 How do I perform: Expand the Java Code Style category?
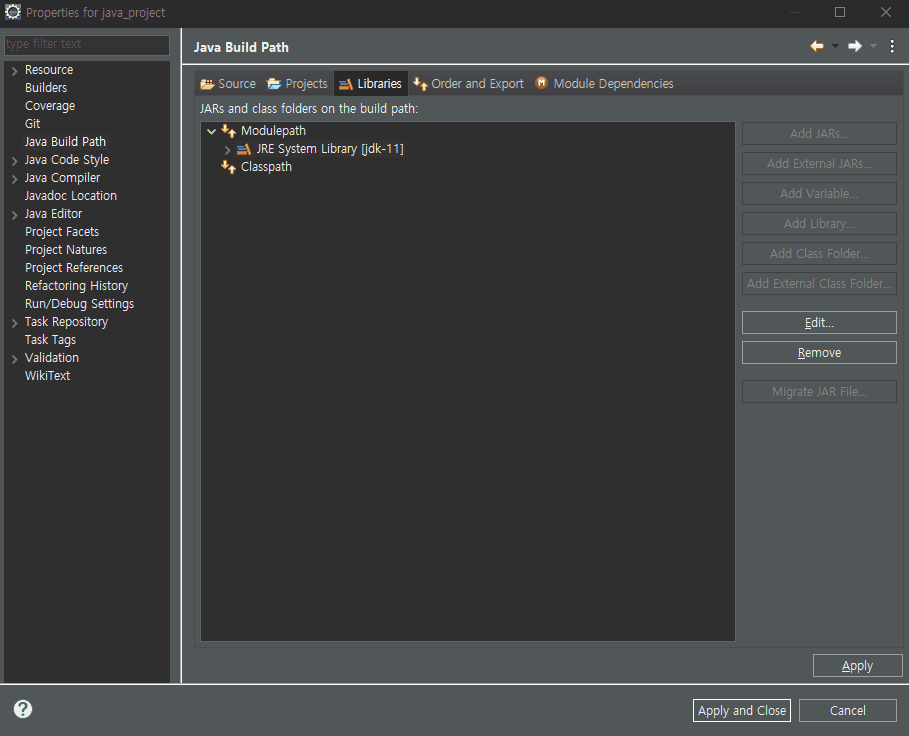coord(14,161)
